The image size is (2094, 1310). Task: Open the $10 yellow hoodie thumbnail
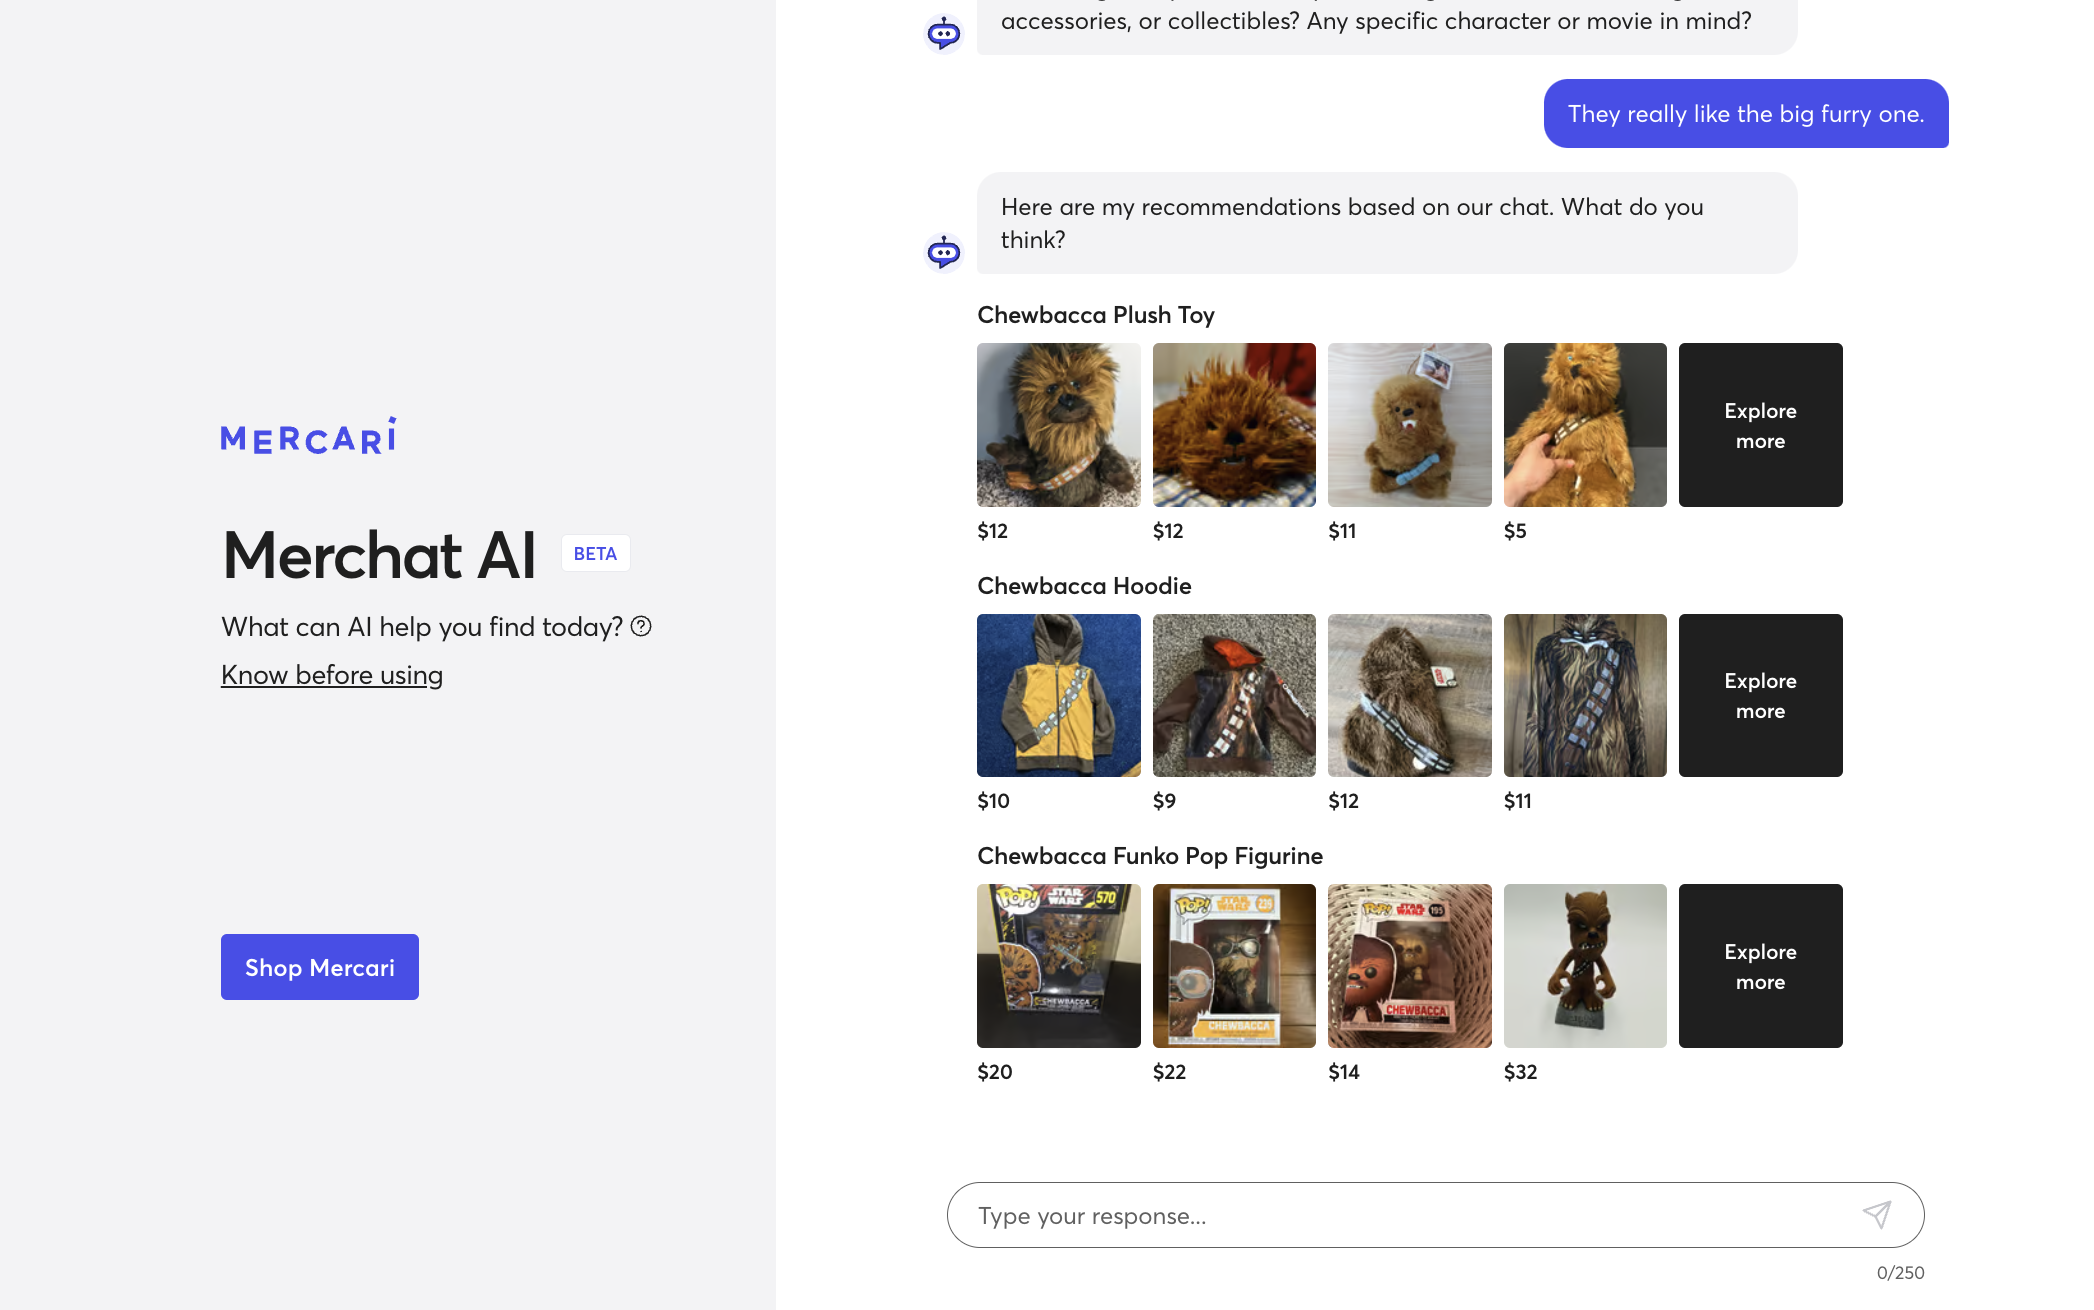[1058, 695]
